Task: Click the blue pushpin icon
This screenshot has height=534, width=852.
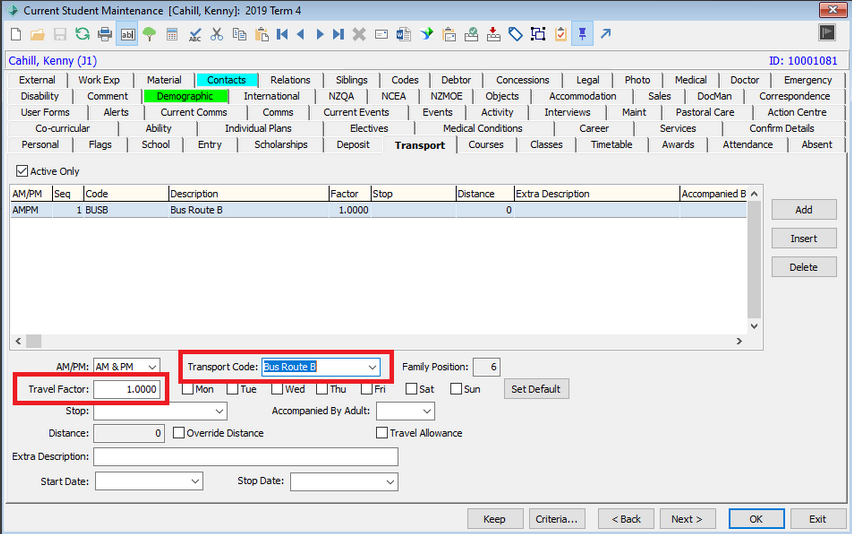Action: [582, 34]
